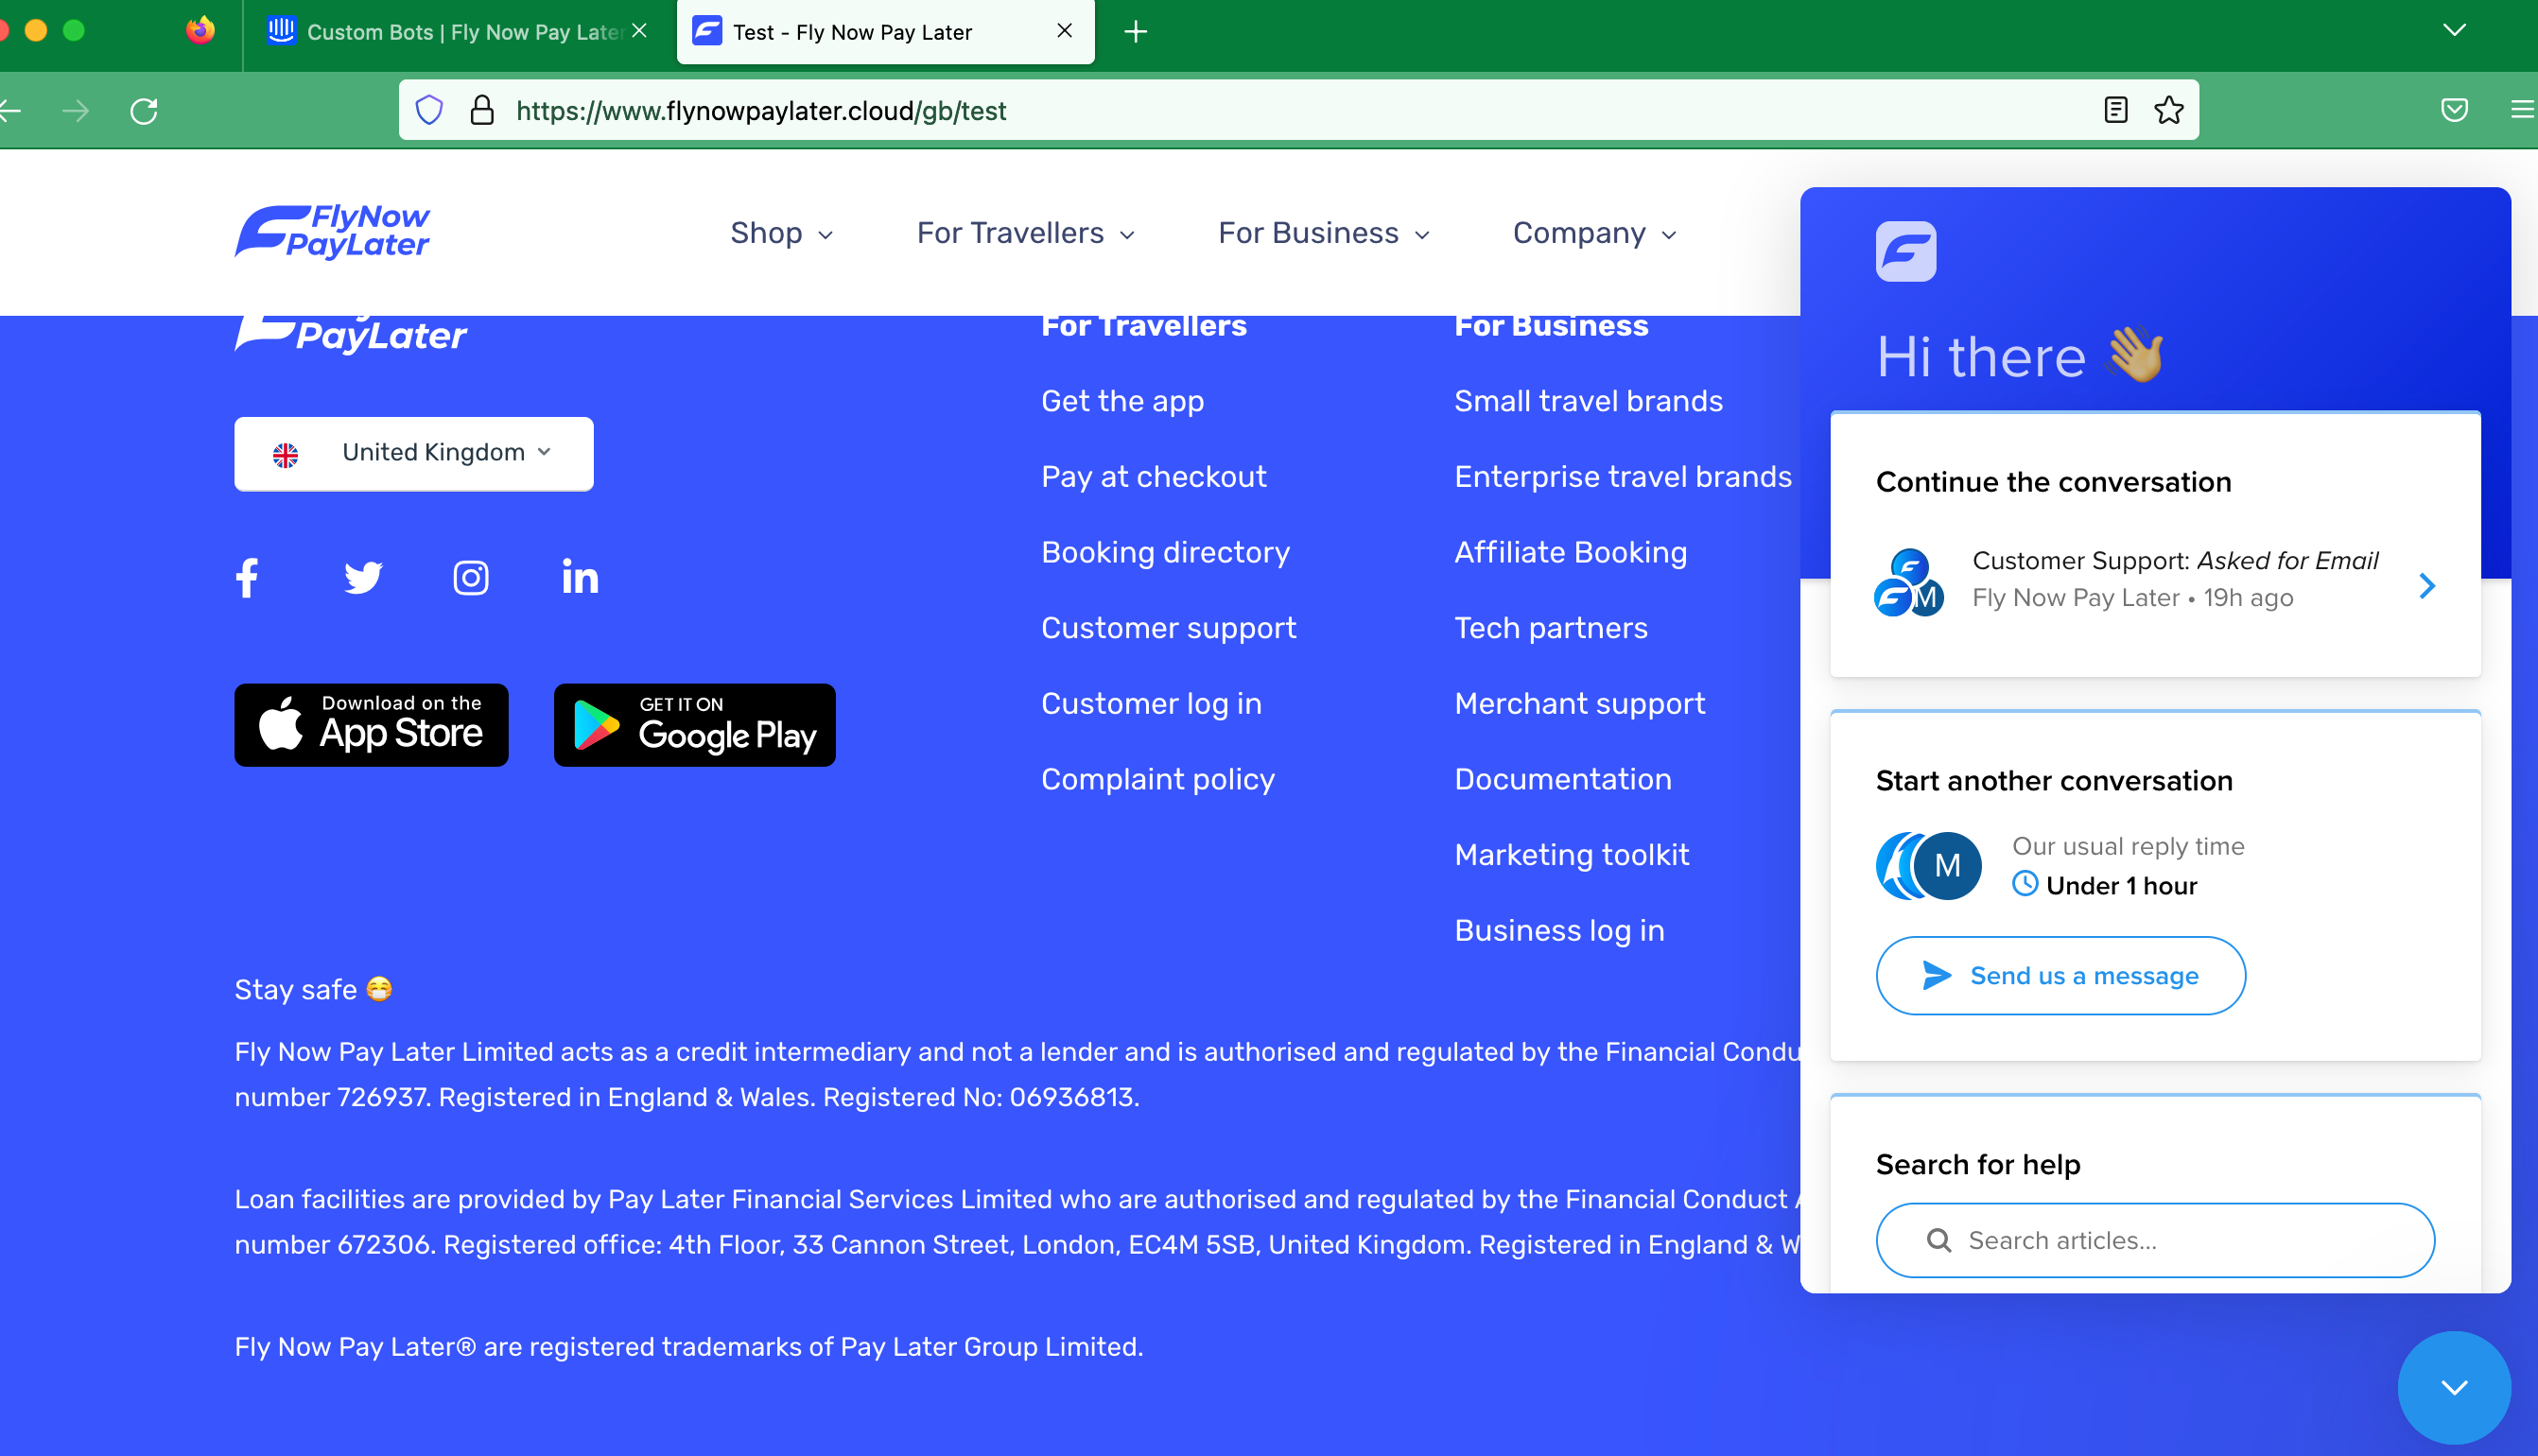Open Customer log in link
Image resolution: width=2538 pixels, height=1456 pixels.
point(1151,704)
